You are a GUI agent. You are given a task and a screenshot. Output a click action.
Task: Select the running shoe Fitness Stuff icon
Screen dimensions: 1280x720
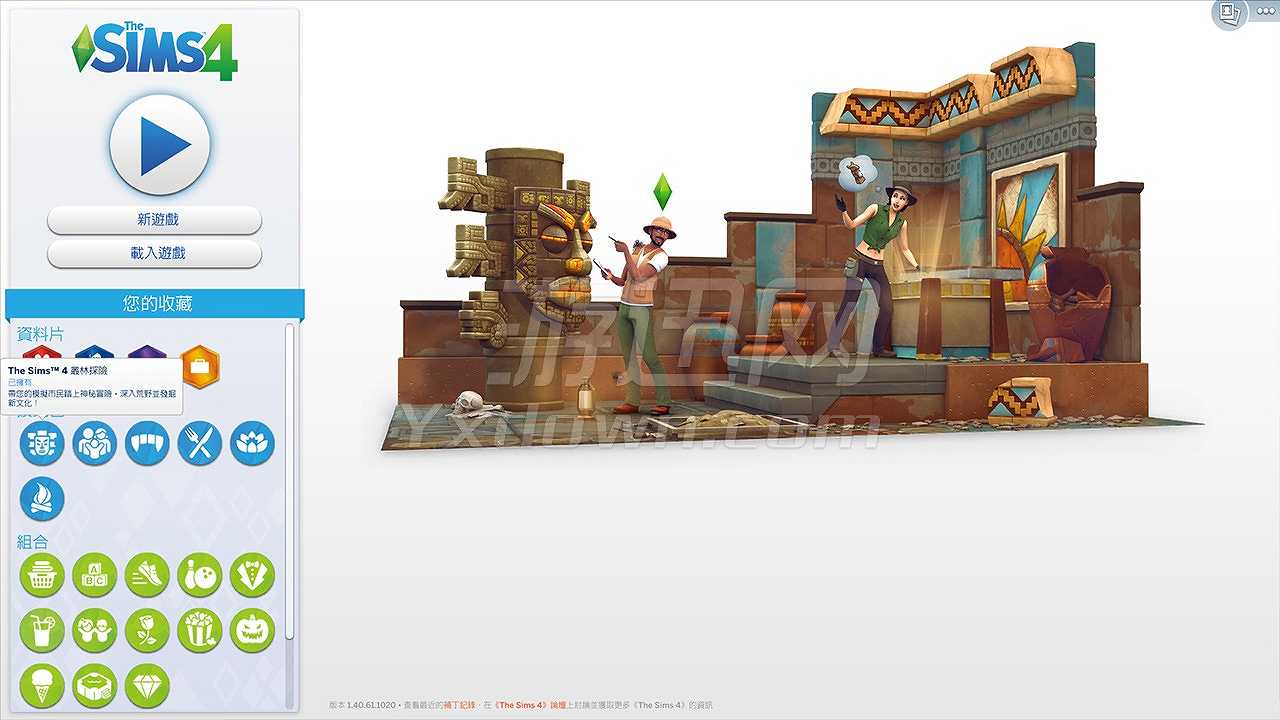147,575
